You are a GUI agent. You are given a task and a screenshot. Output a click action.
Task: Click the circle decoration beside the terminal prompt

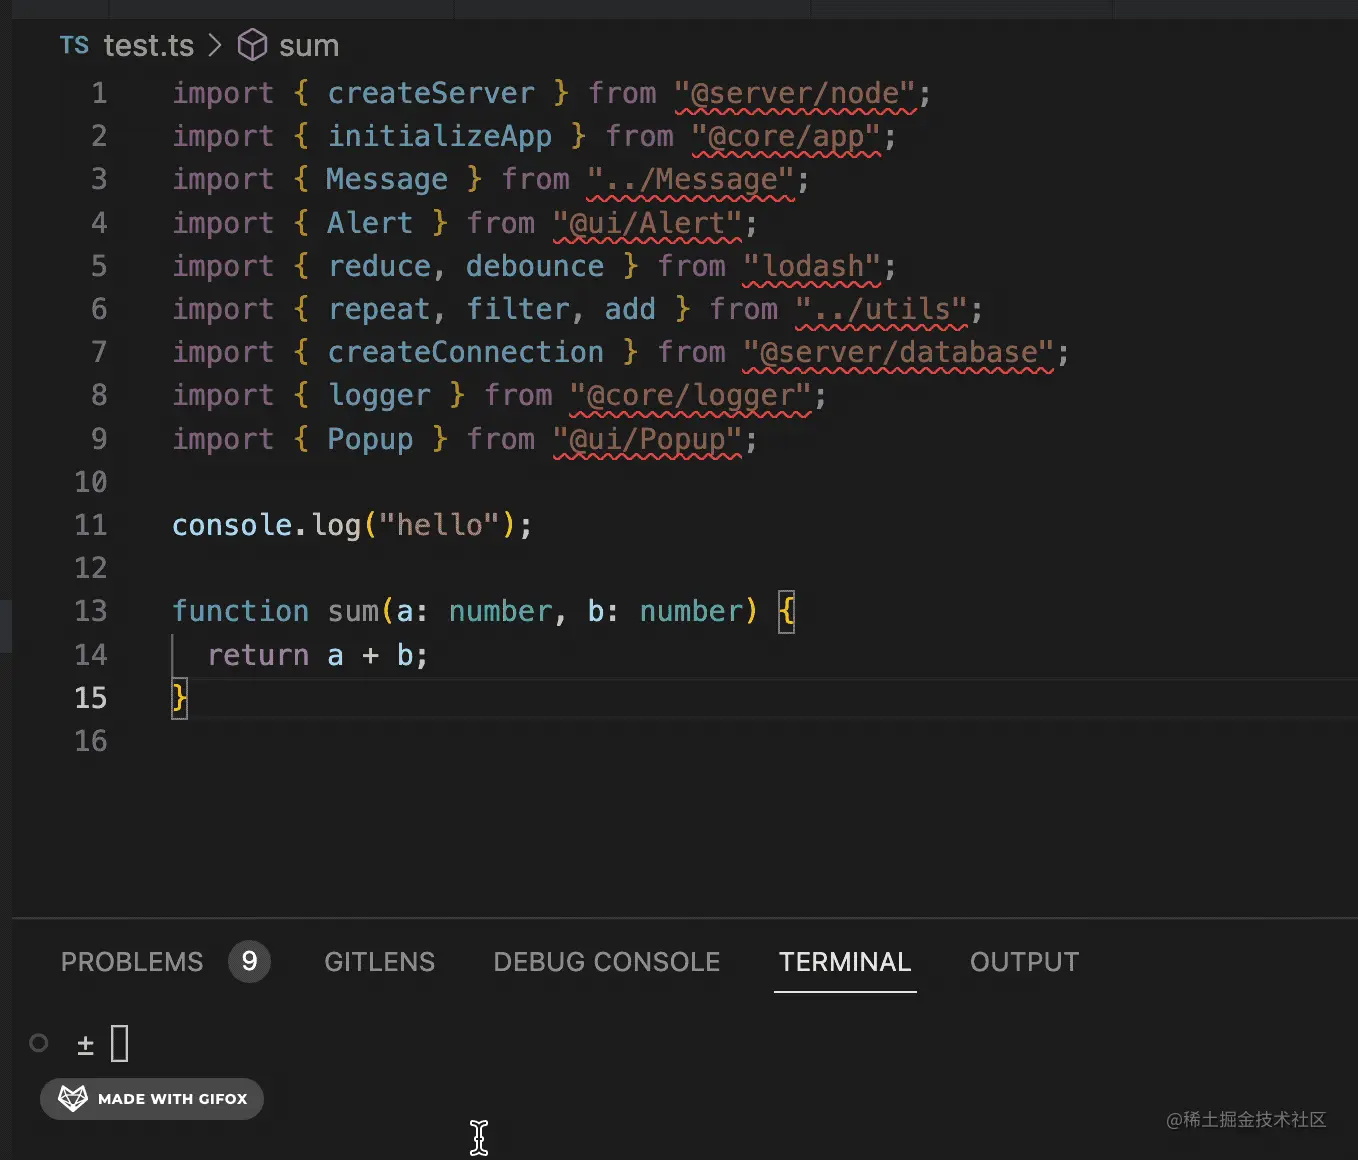pos(39,1043)
